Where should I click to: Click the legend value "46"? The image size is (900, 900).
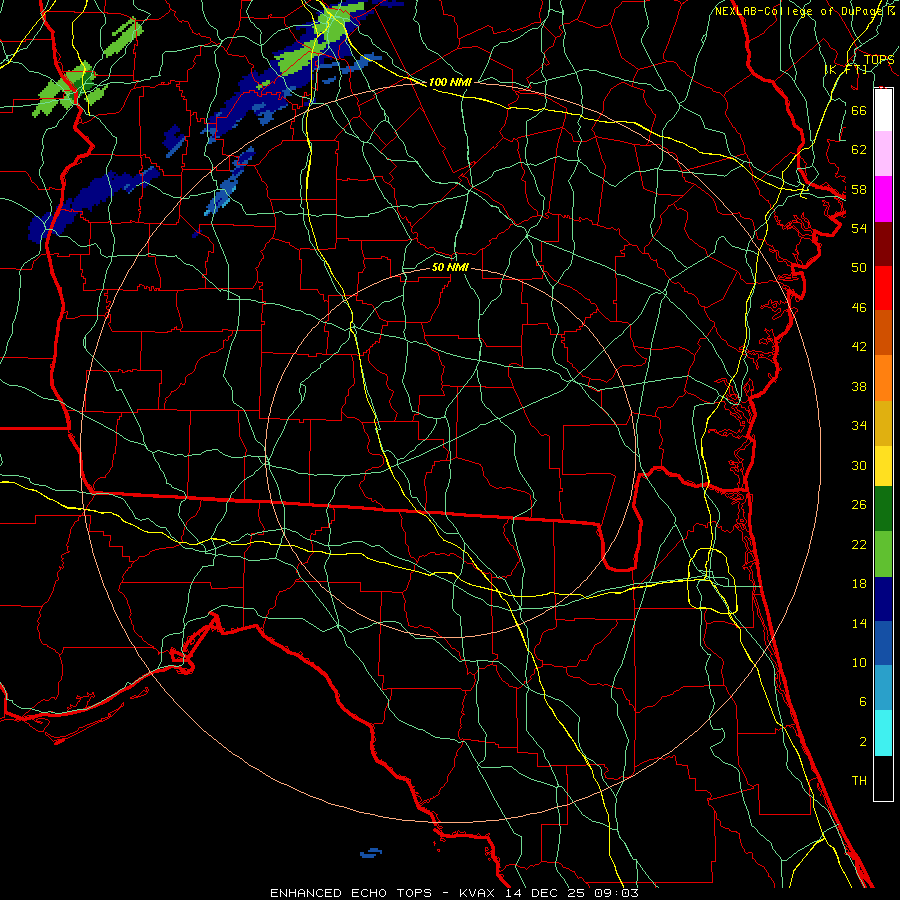[859, 308]
